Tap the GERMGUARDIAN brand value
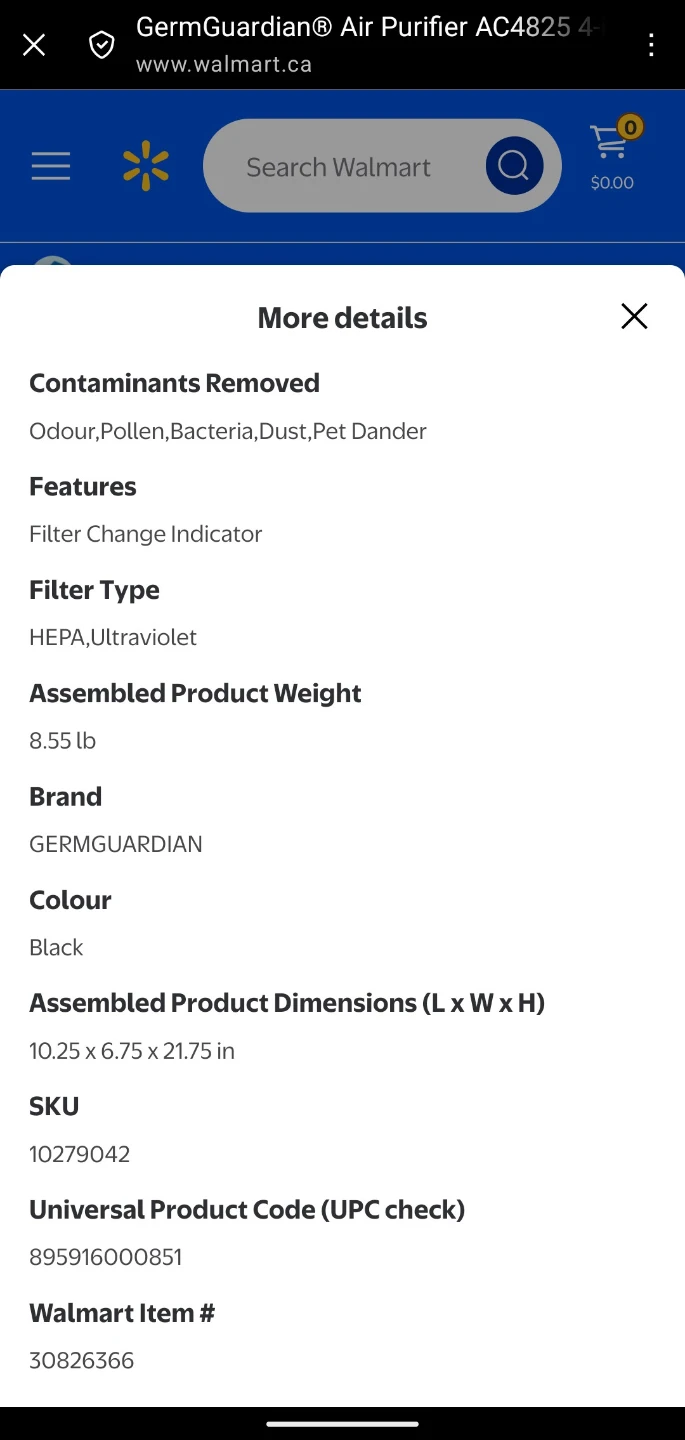 pos(116,844)
